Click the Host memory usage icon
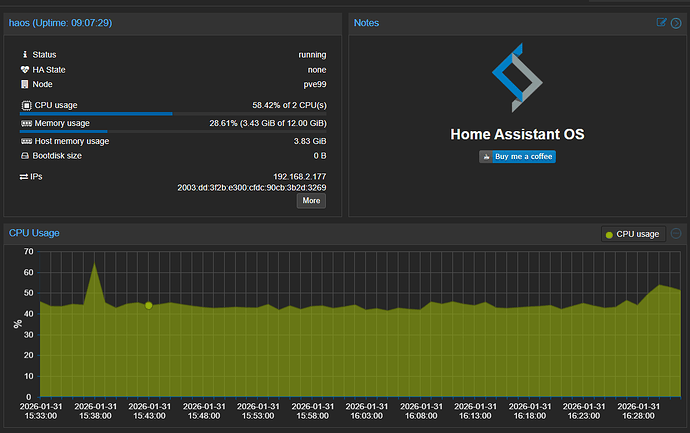This screenshot has height=433, width=690. pyautogui.click(x=26, y=141)
